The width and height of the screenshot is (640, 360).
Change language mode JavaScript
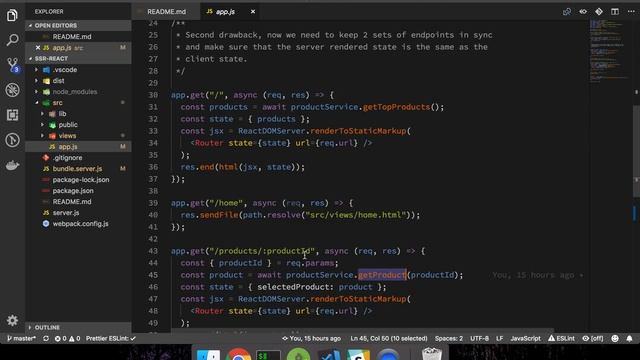(525, 338)
